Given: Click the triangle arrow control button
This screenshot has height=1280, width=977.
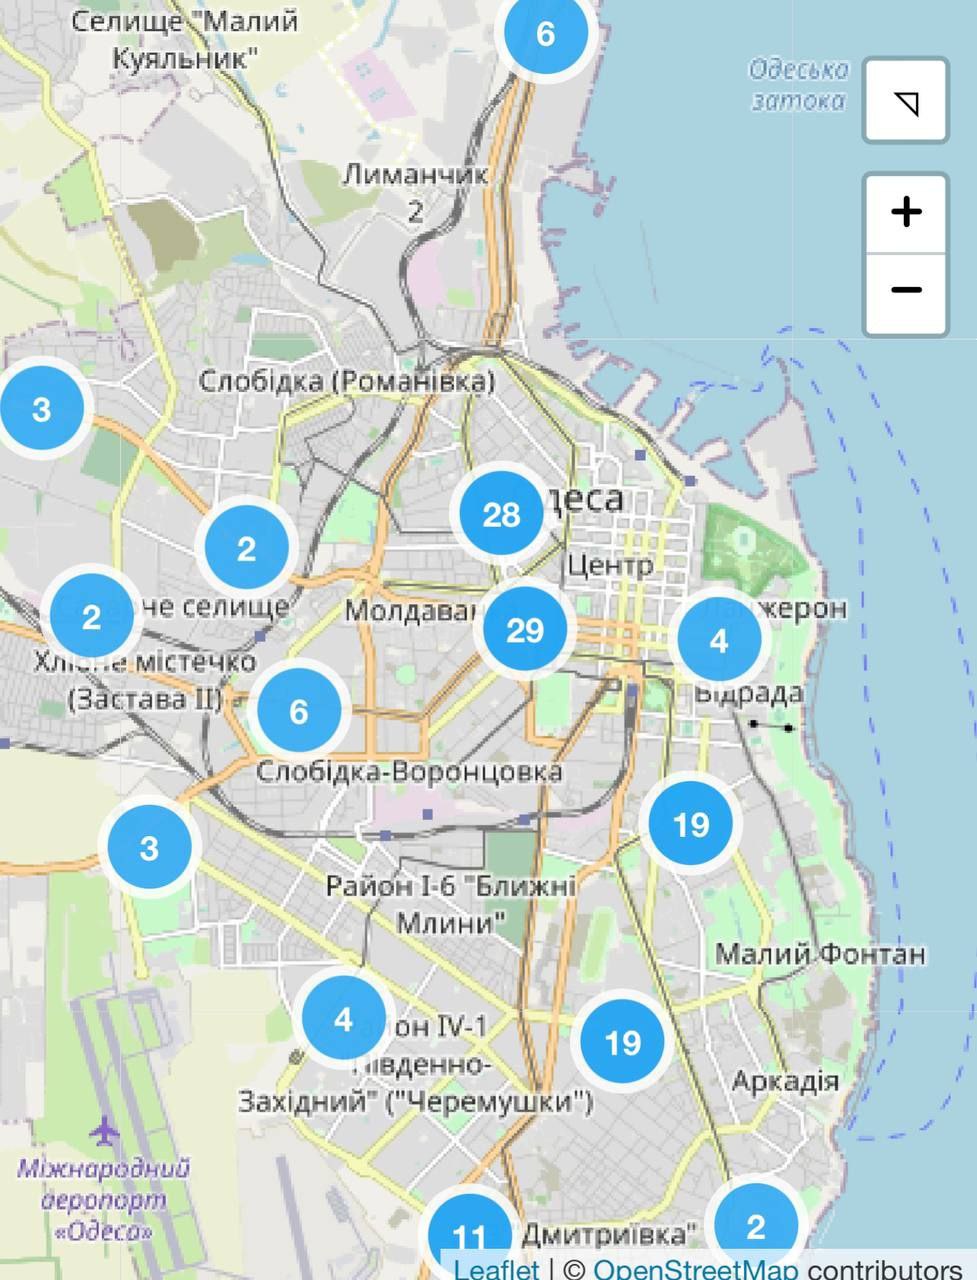Looking at the screenshot, I should pyautogui.click(x=905, y=101).
